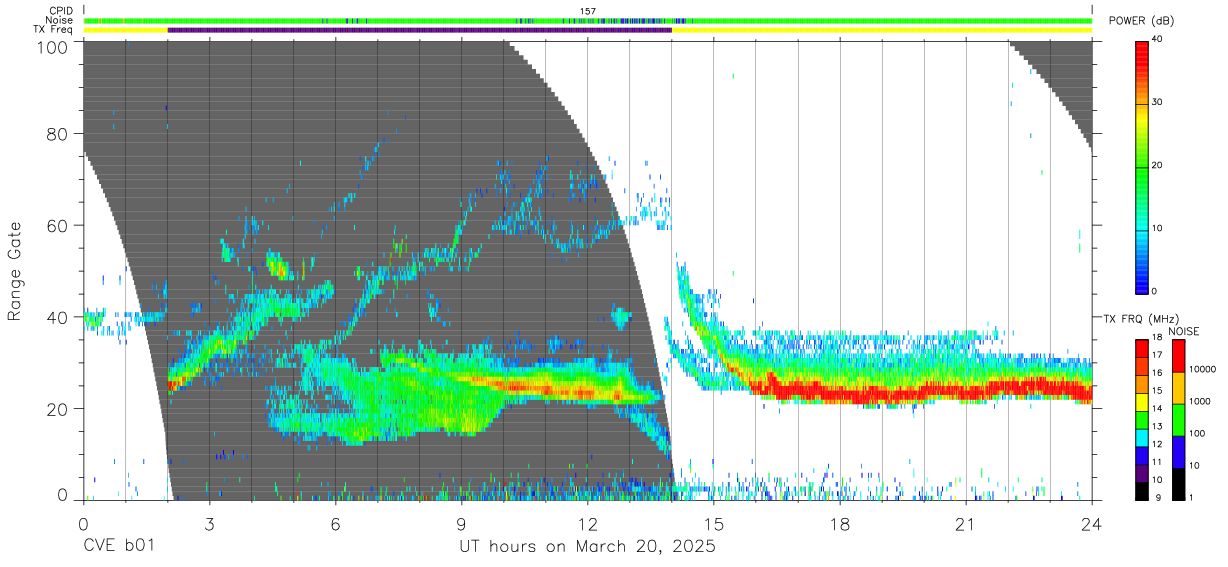The image size is (1228, 567).
Task: Click the NOISE legend title
Action: [x=1183, y=331]
